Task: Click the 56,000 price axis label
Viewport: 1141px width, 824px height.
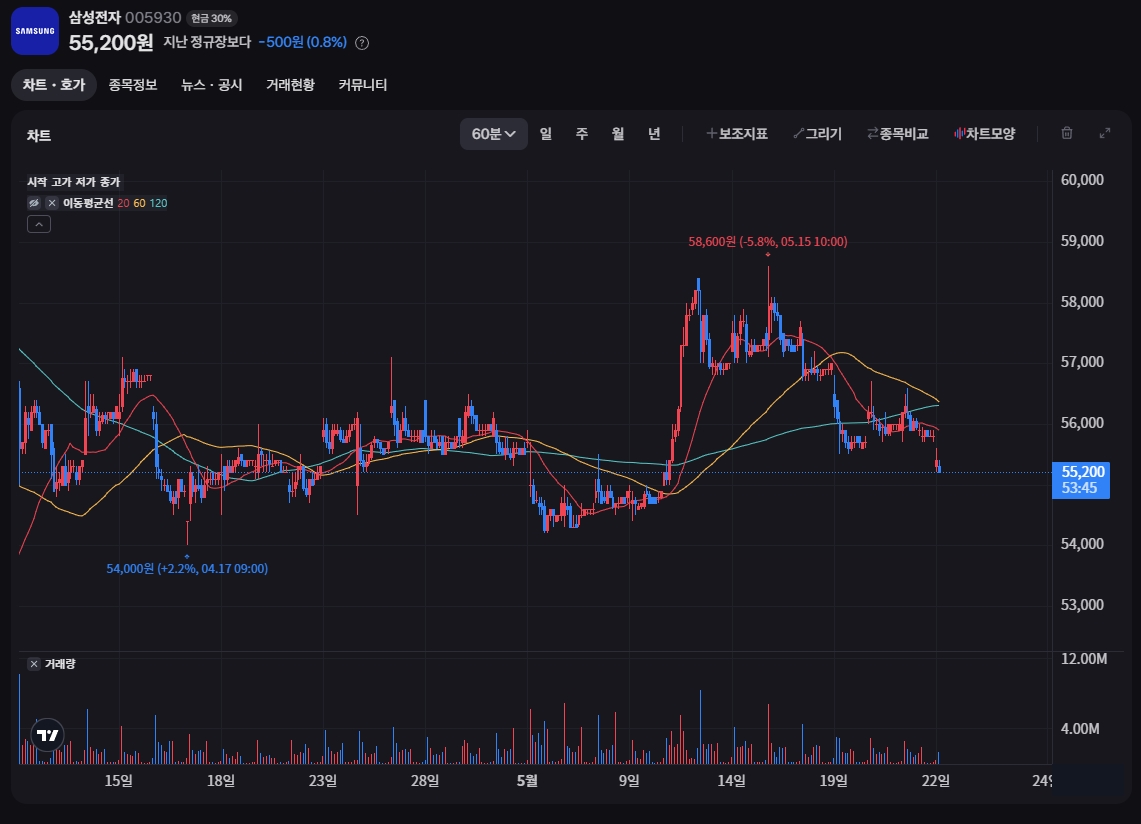Action: pos(1082,423)
